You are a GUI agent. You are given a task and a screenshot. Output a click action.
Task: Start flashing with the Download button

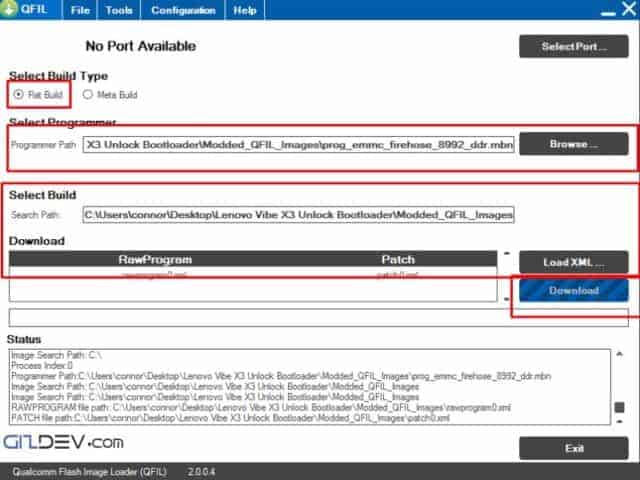[573, 291]
